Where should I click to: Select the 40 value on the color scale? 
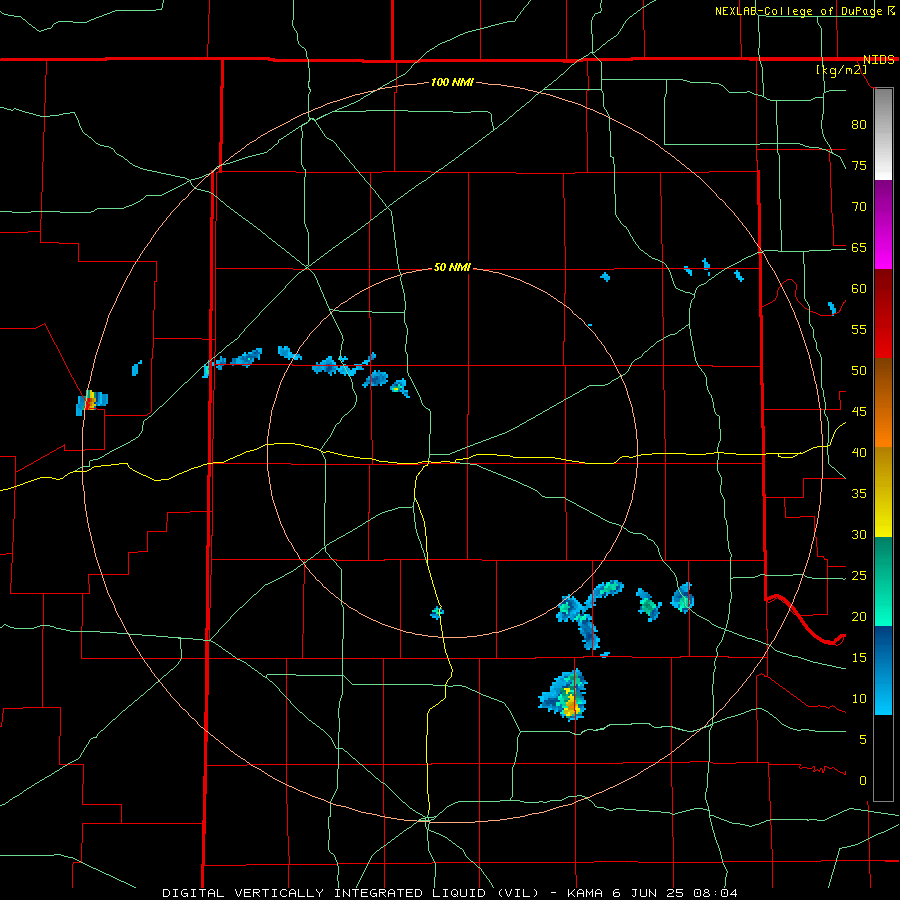859,452
